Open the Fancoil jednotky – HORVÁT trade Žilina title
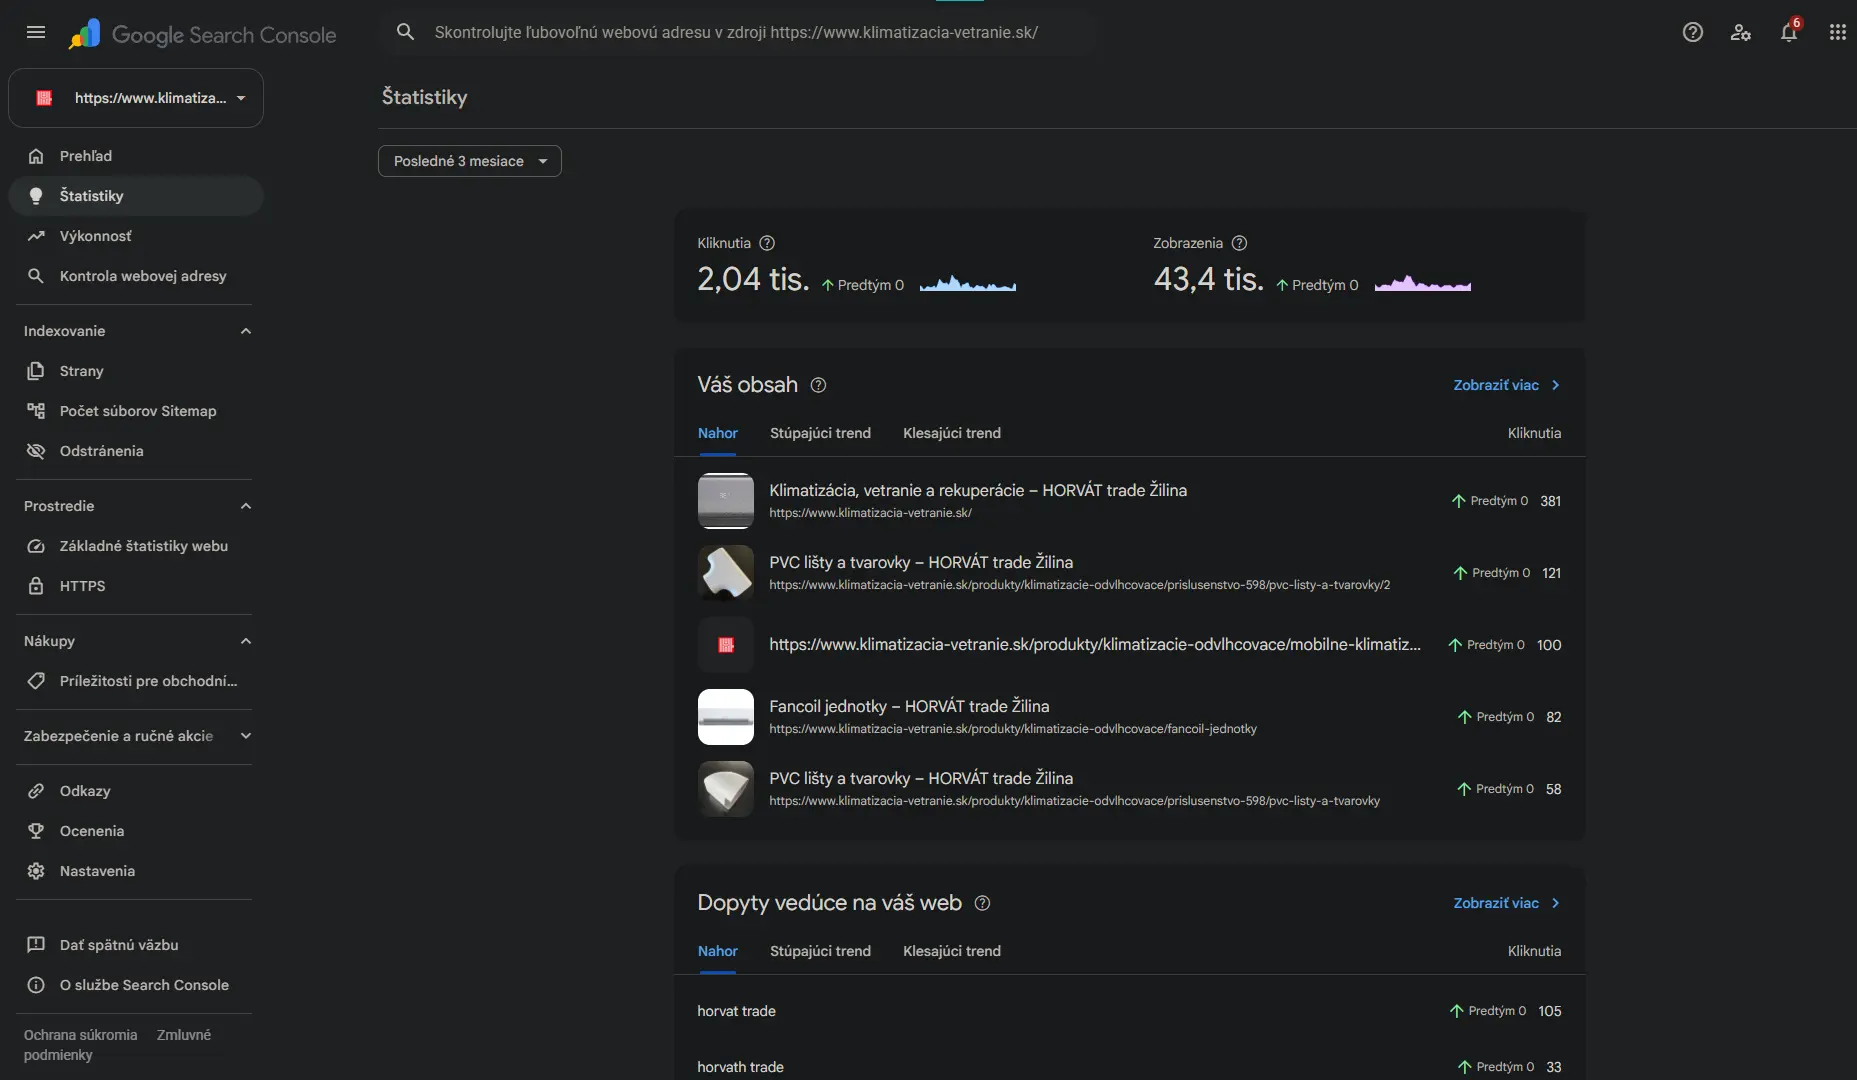The width and height of the screenshot is (1857, 1080). pos(909,706)
